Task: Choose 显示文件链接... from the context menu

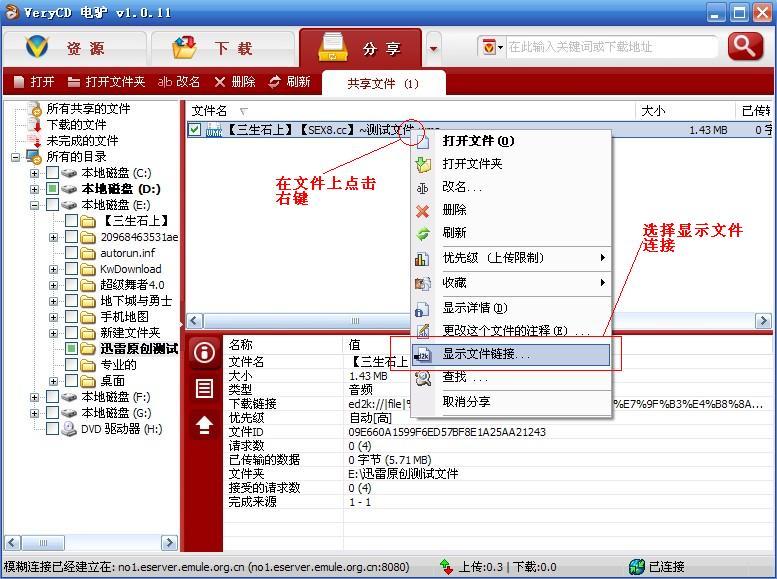Action: 511,354
